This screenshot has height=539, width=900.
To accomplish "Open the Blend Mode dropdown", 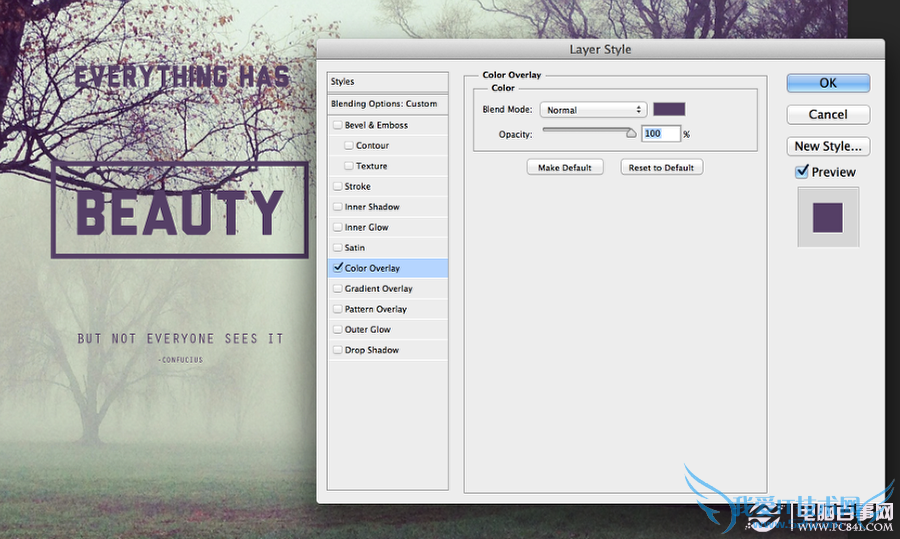I will (x=593, y=110).
